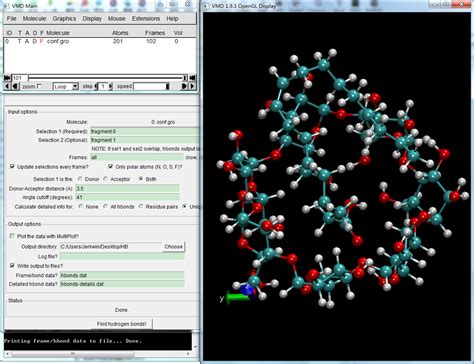Select the Donor radio button

coord(80,179)
